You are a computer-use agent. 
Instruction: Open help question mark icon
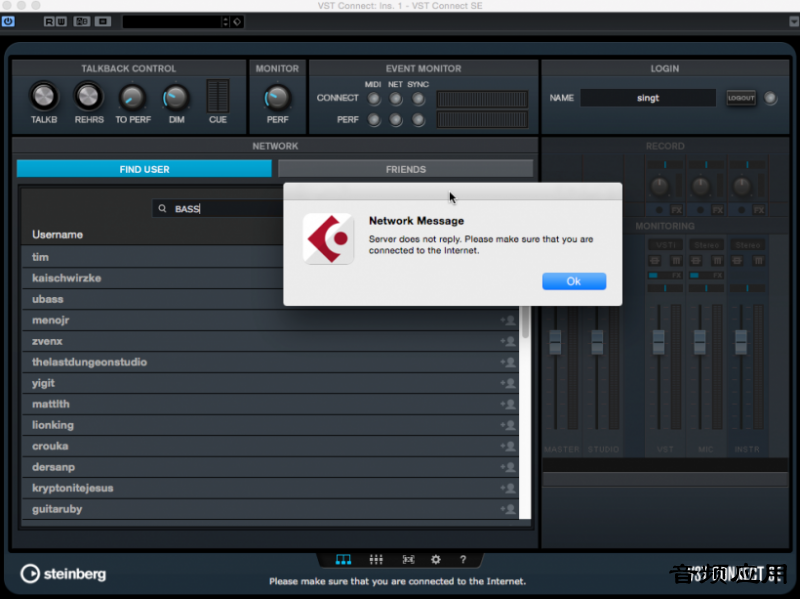click(x=463, y=560)
